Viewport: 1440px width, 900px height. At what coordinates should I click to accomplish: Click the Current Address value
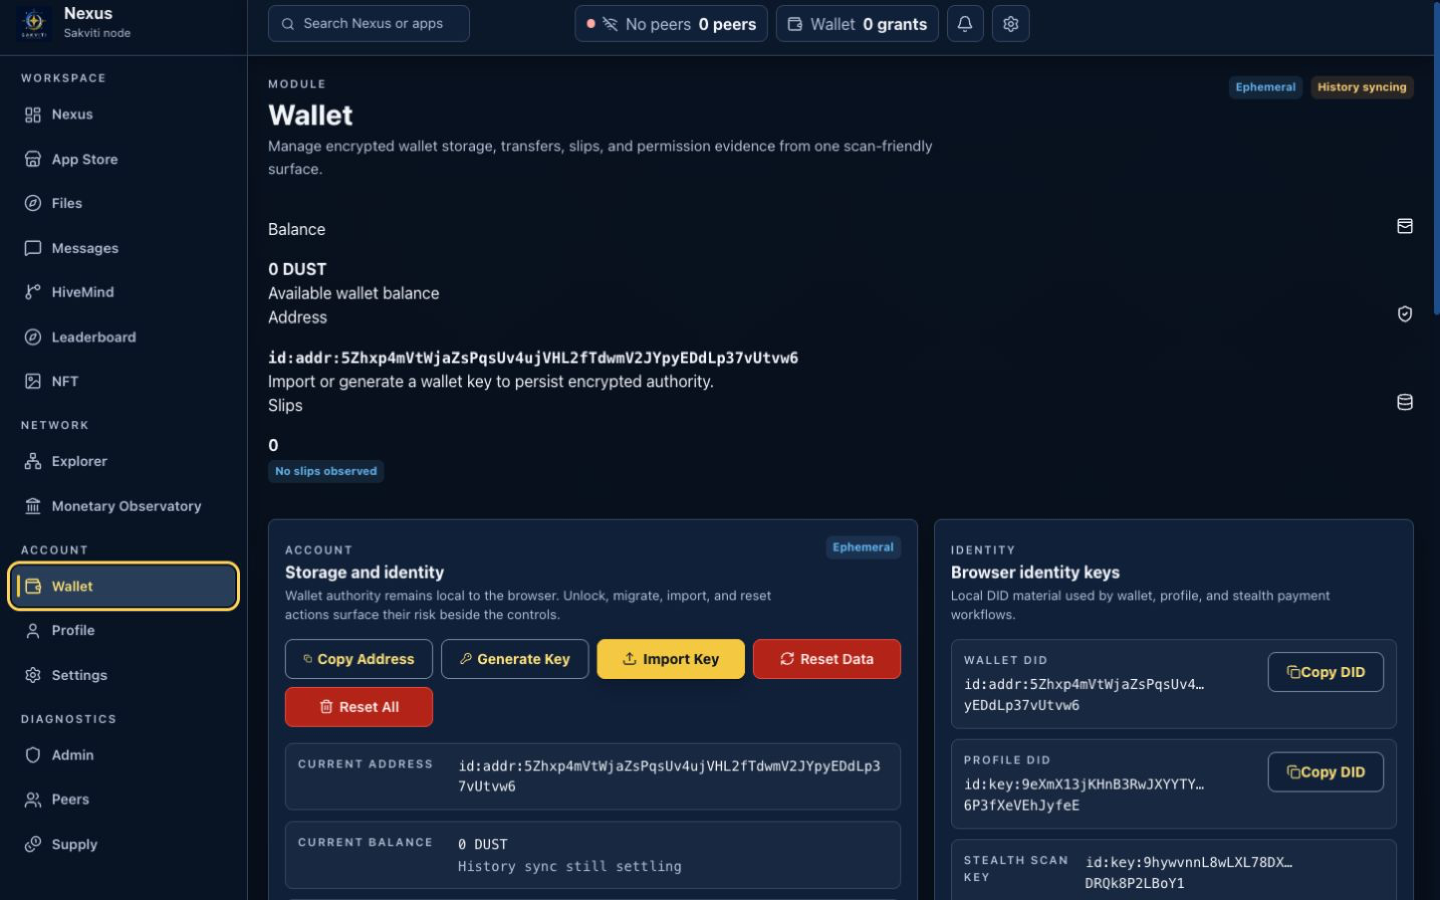tap(669, 776)
